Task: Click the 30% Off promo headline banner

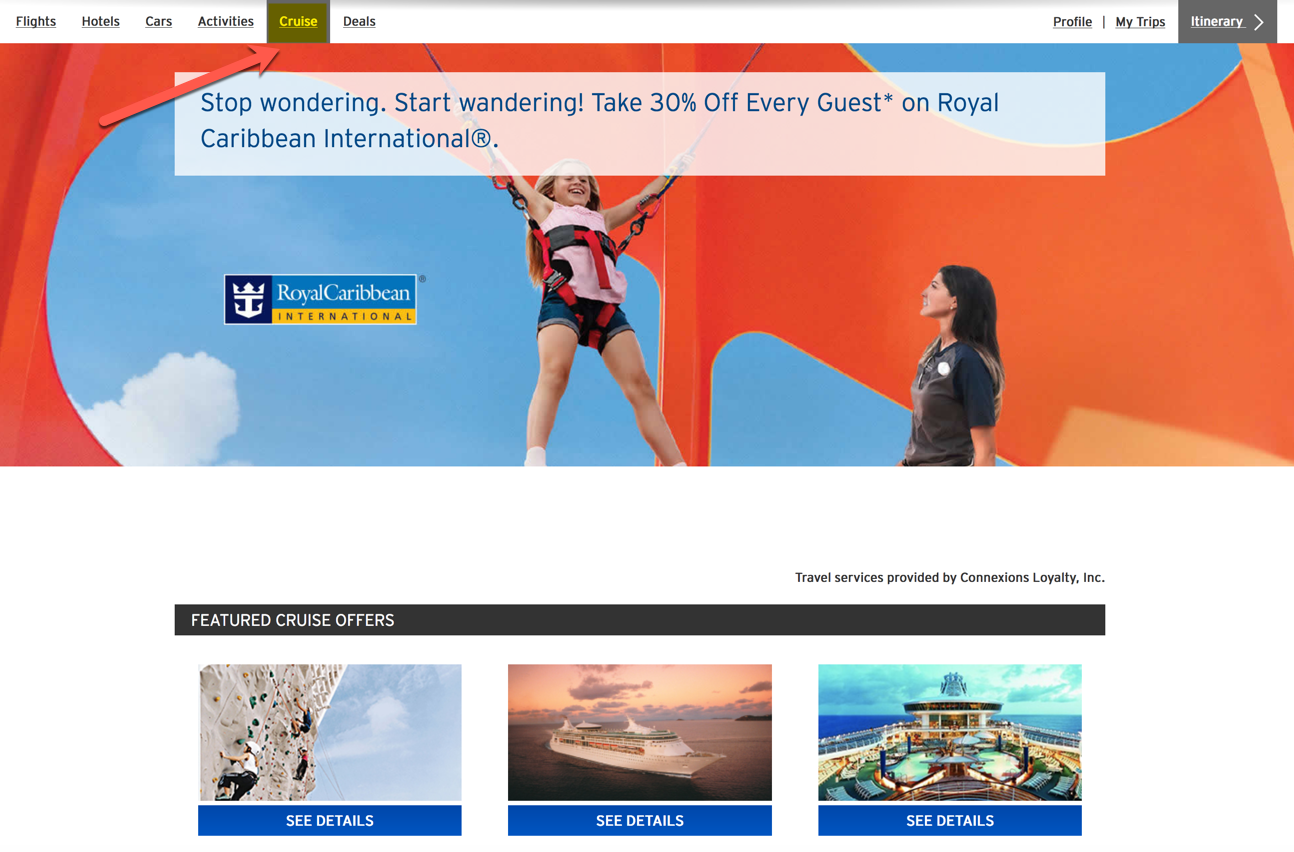Action: (640, 124)
